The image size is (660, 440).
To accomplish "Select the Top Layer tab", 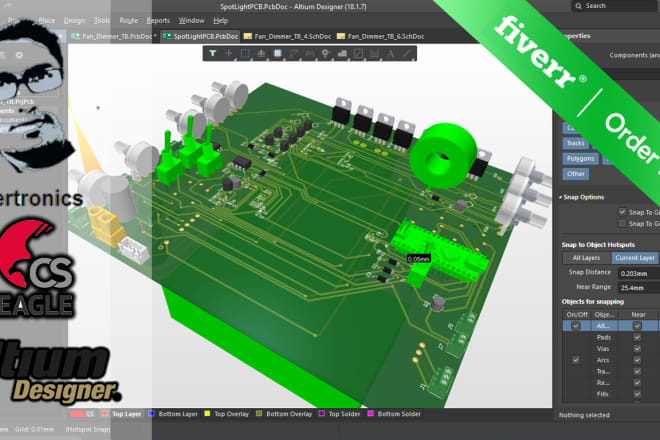I will 122,414.
